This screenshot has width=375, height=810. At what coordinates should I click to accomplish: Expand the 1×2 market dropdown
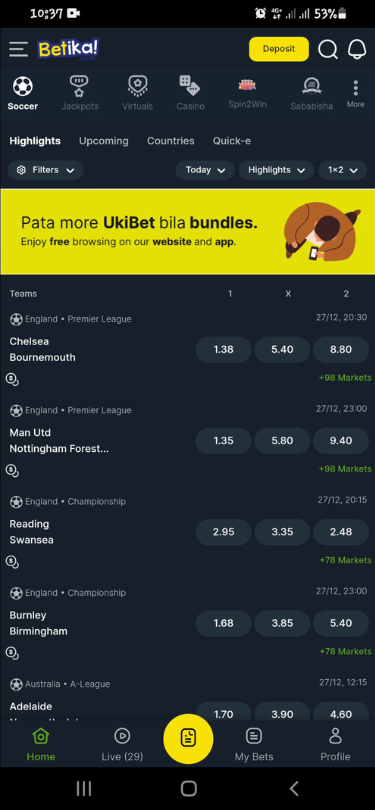342,170
